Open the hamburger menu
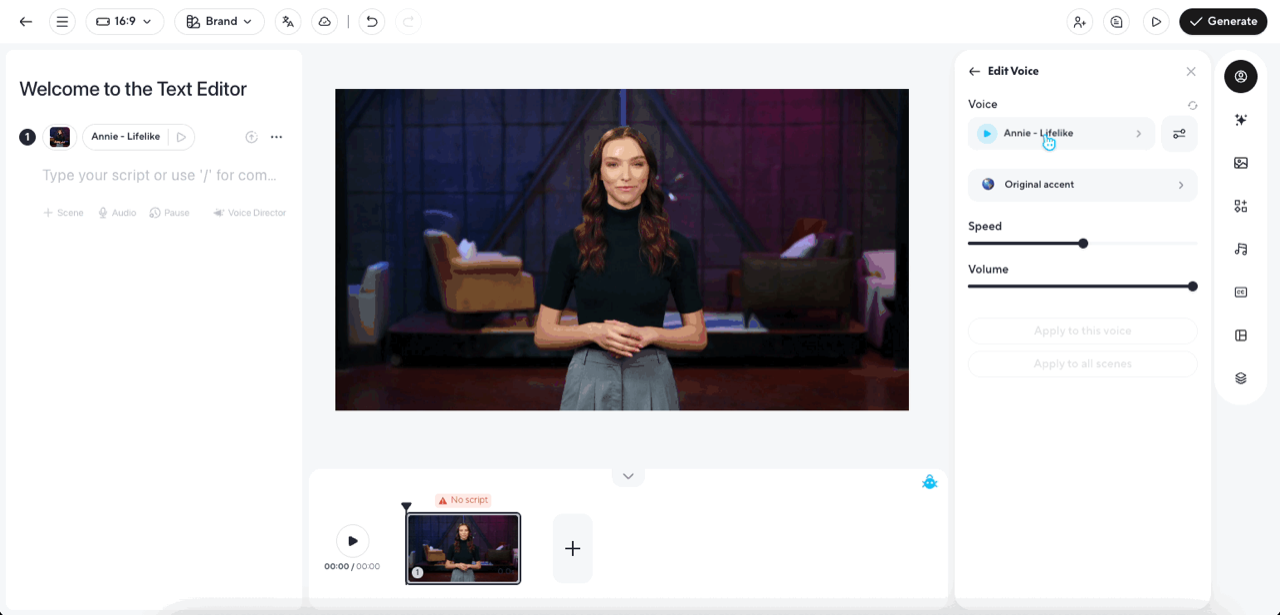 coord(62,21)
